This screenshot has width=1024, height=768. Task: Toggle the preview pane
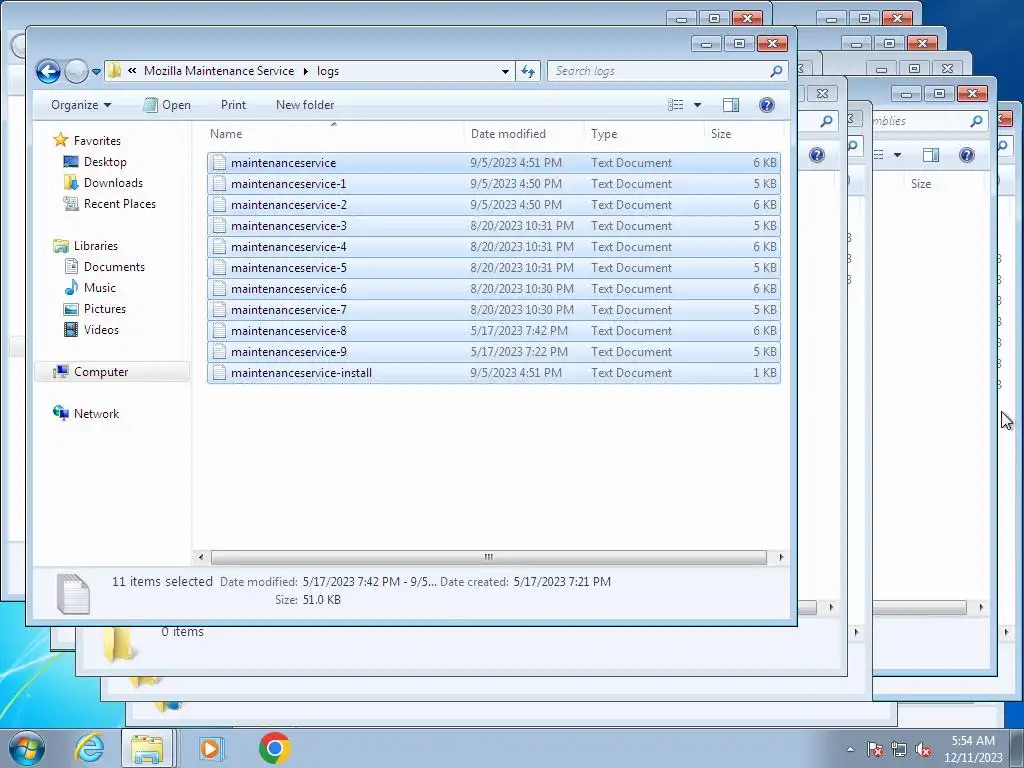click(731, 105)
